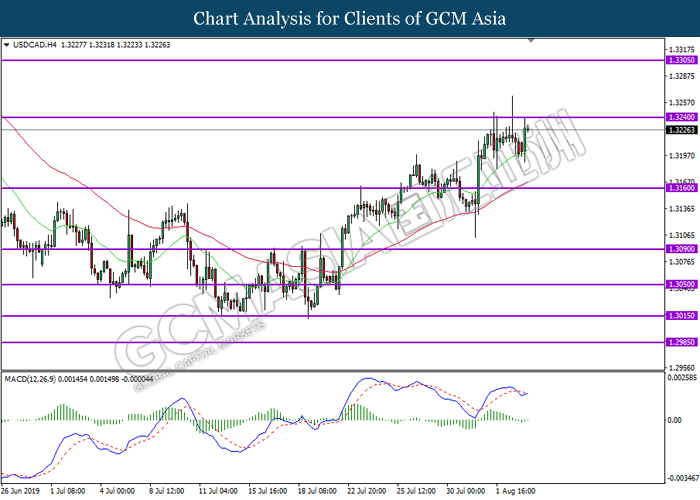Select the 1.30500 level price tag
This screenshot has width=700, height=500.
coord(681,284)
